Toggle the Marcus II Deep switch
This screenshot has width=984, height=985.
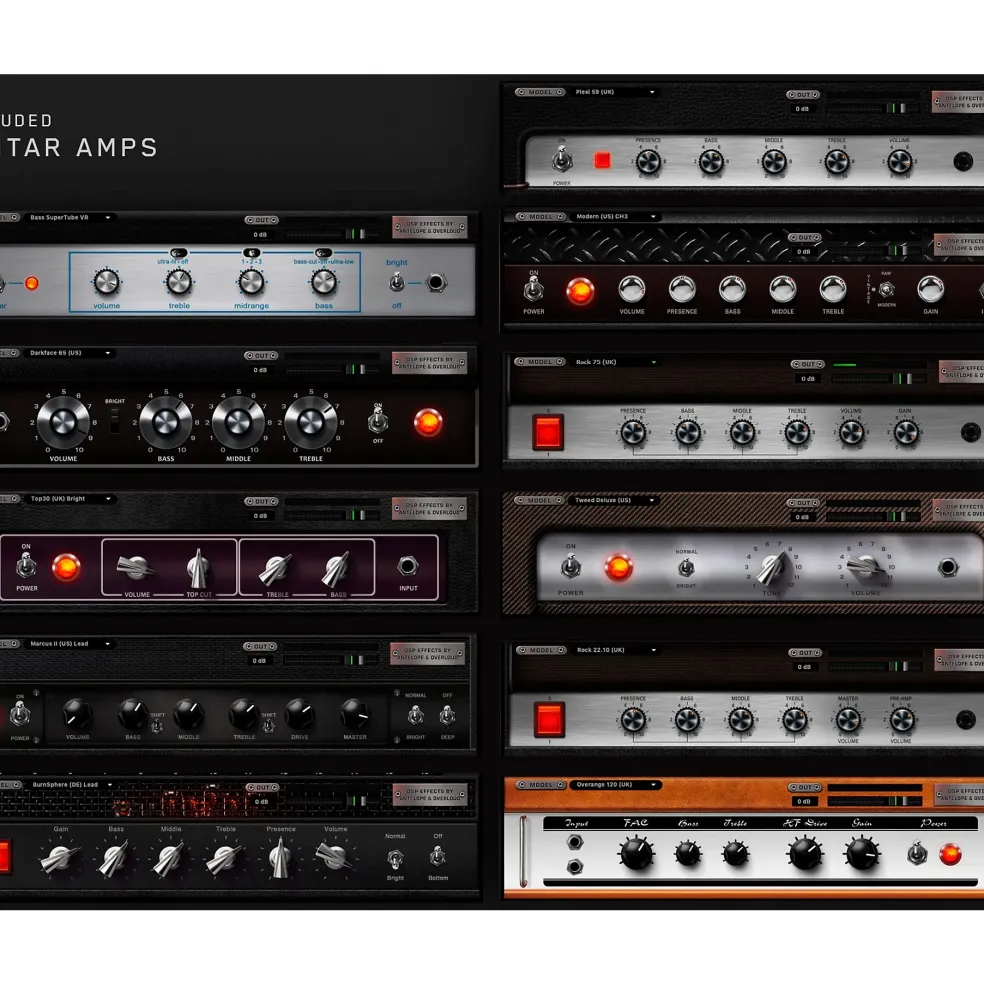[447, 715]
